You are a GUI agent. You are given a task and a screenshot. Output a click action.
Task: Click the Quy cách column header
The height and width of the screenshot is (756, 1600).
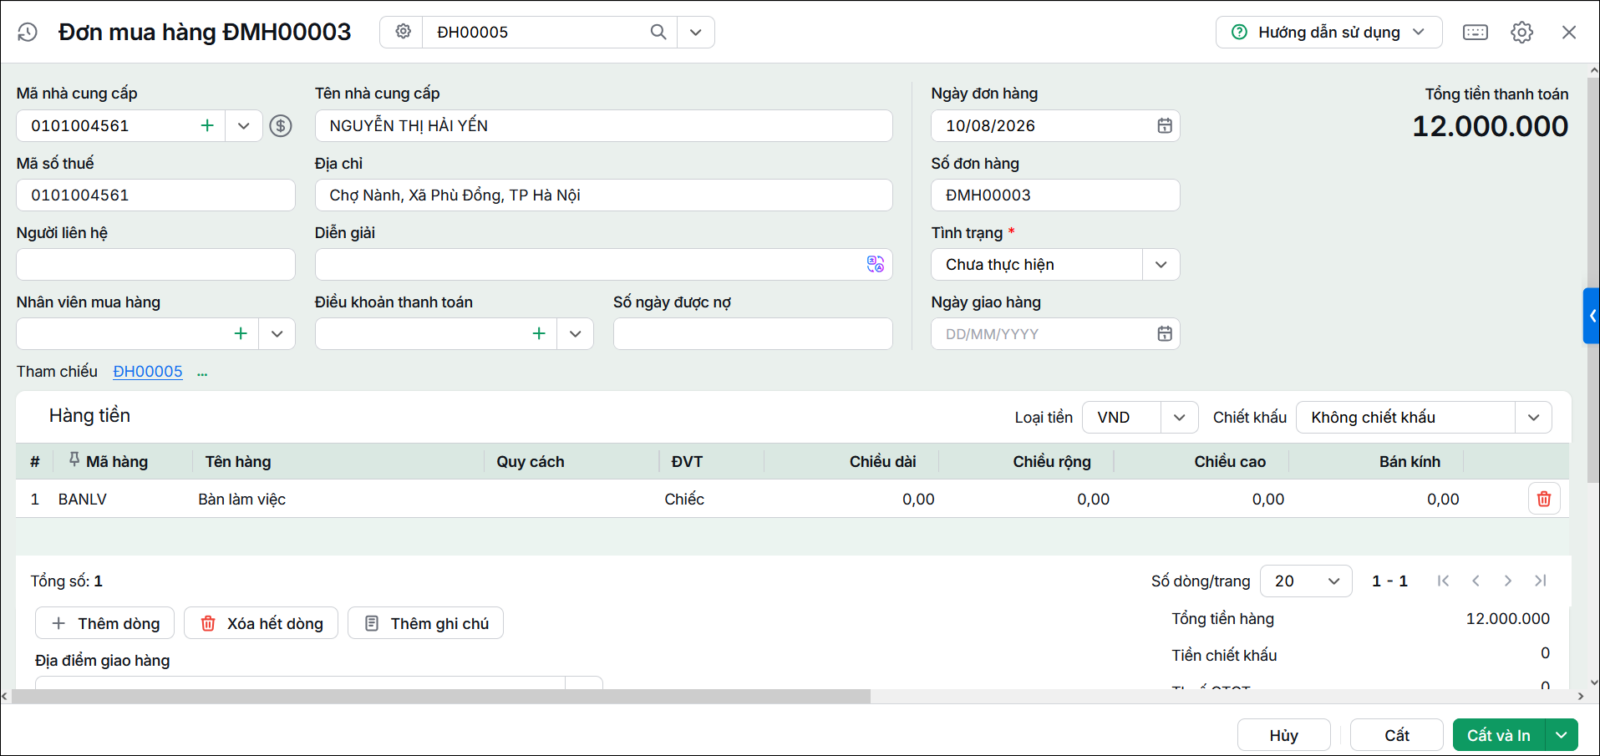click(530, 462)
